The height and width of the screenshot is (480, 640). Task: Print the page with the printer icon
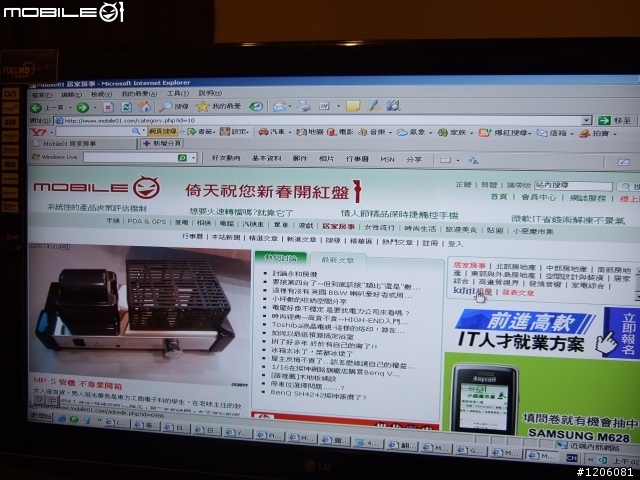[304, 106]
